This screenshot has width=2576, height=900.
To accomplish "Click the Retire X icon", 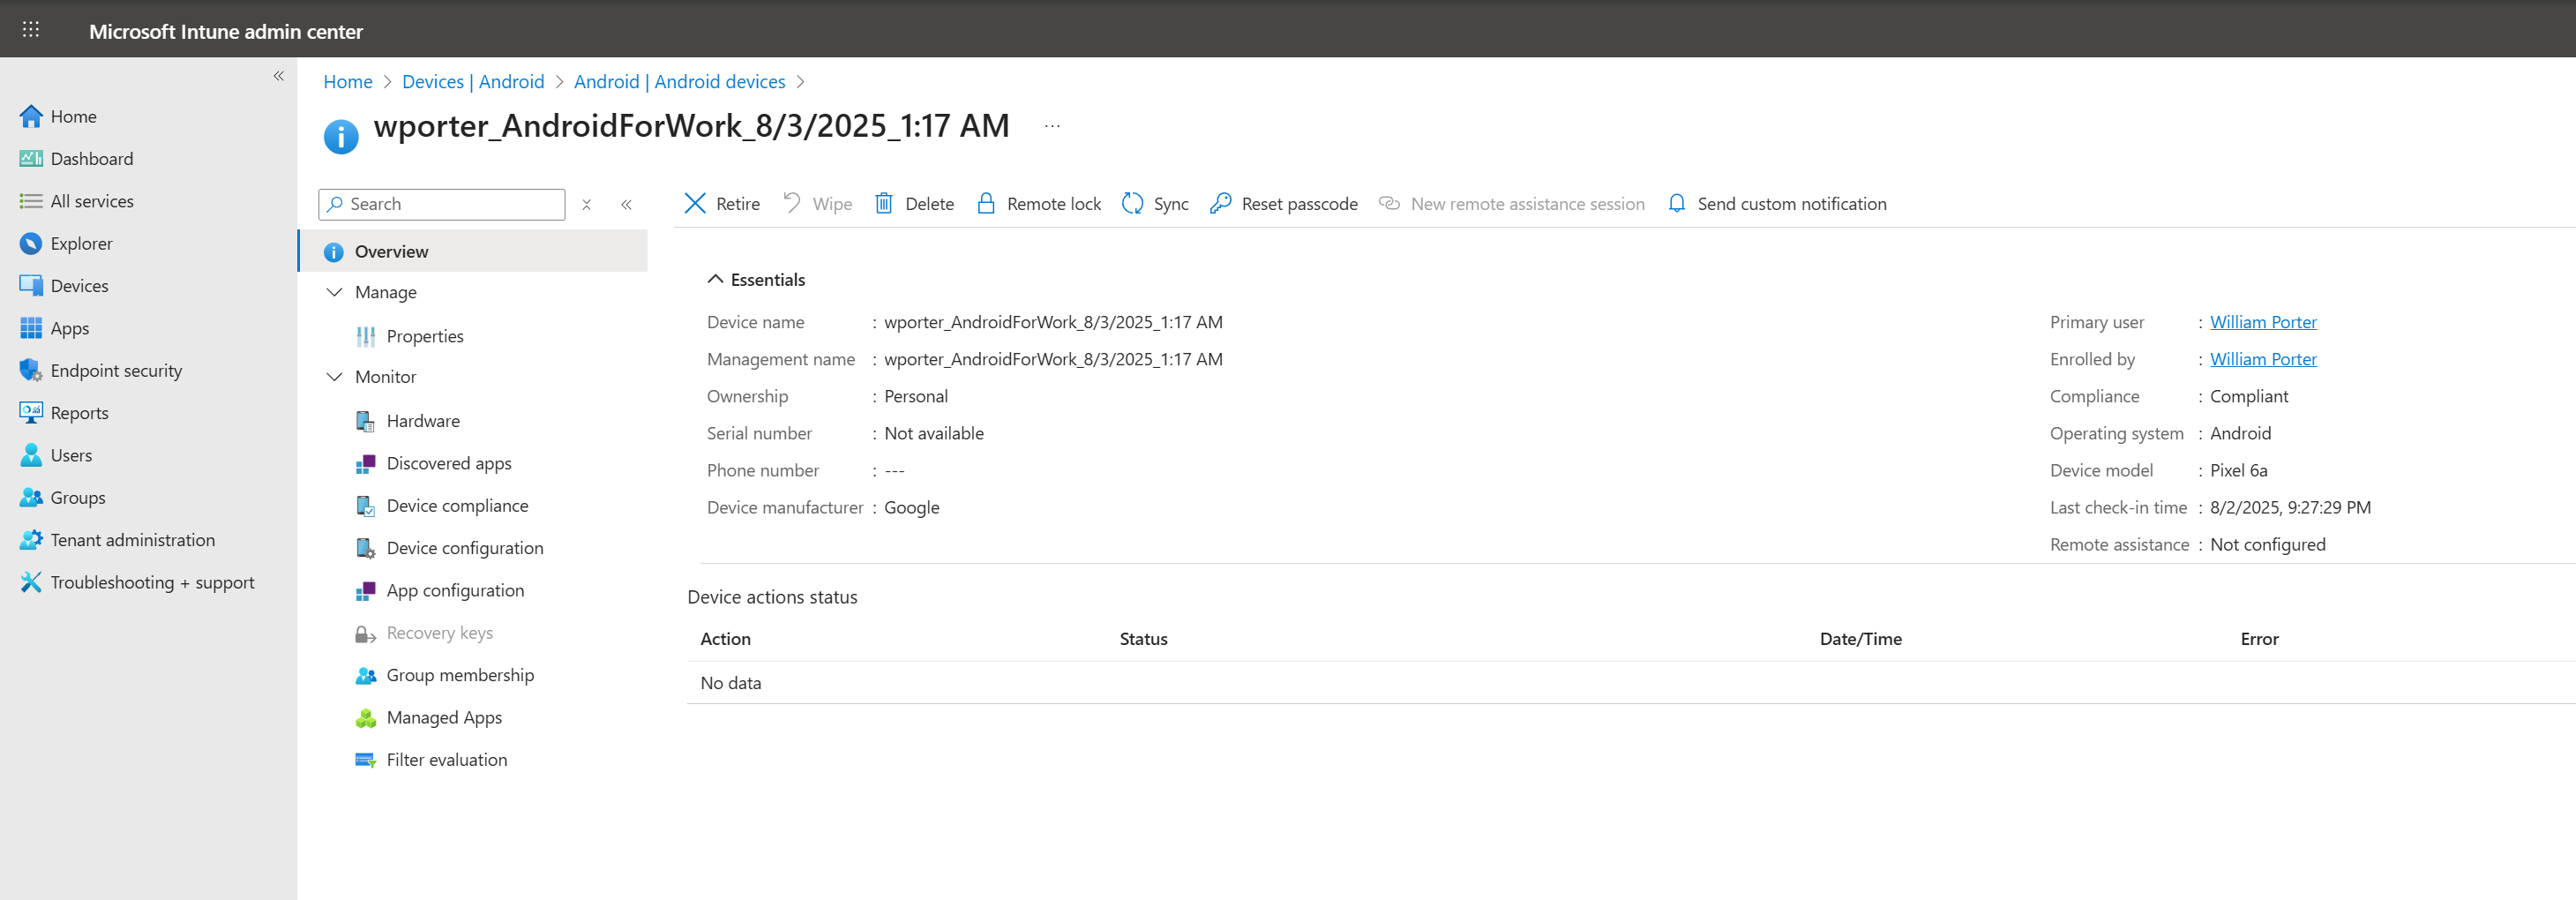I will pos(695,203).
